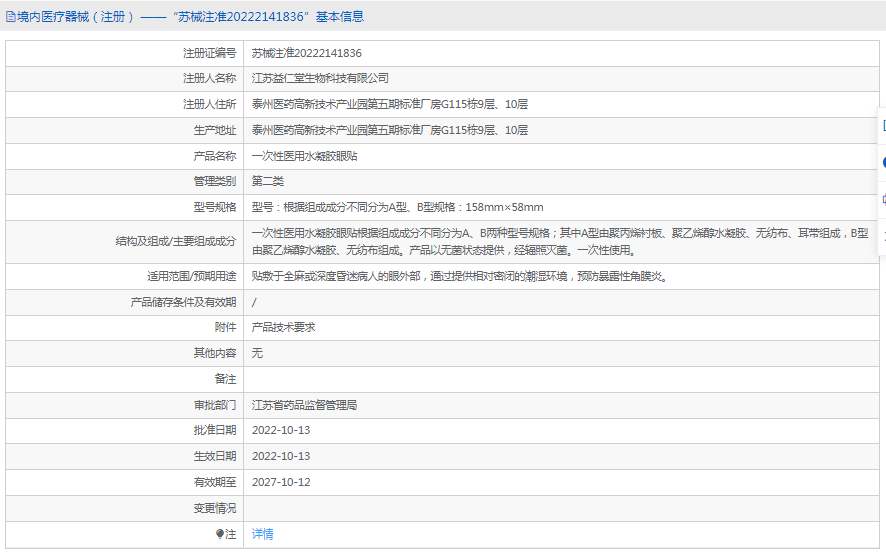886x553 pixels.
Task: Select the intended use text about 预防暴露性角膜炎
Action: point(460,277)
